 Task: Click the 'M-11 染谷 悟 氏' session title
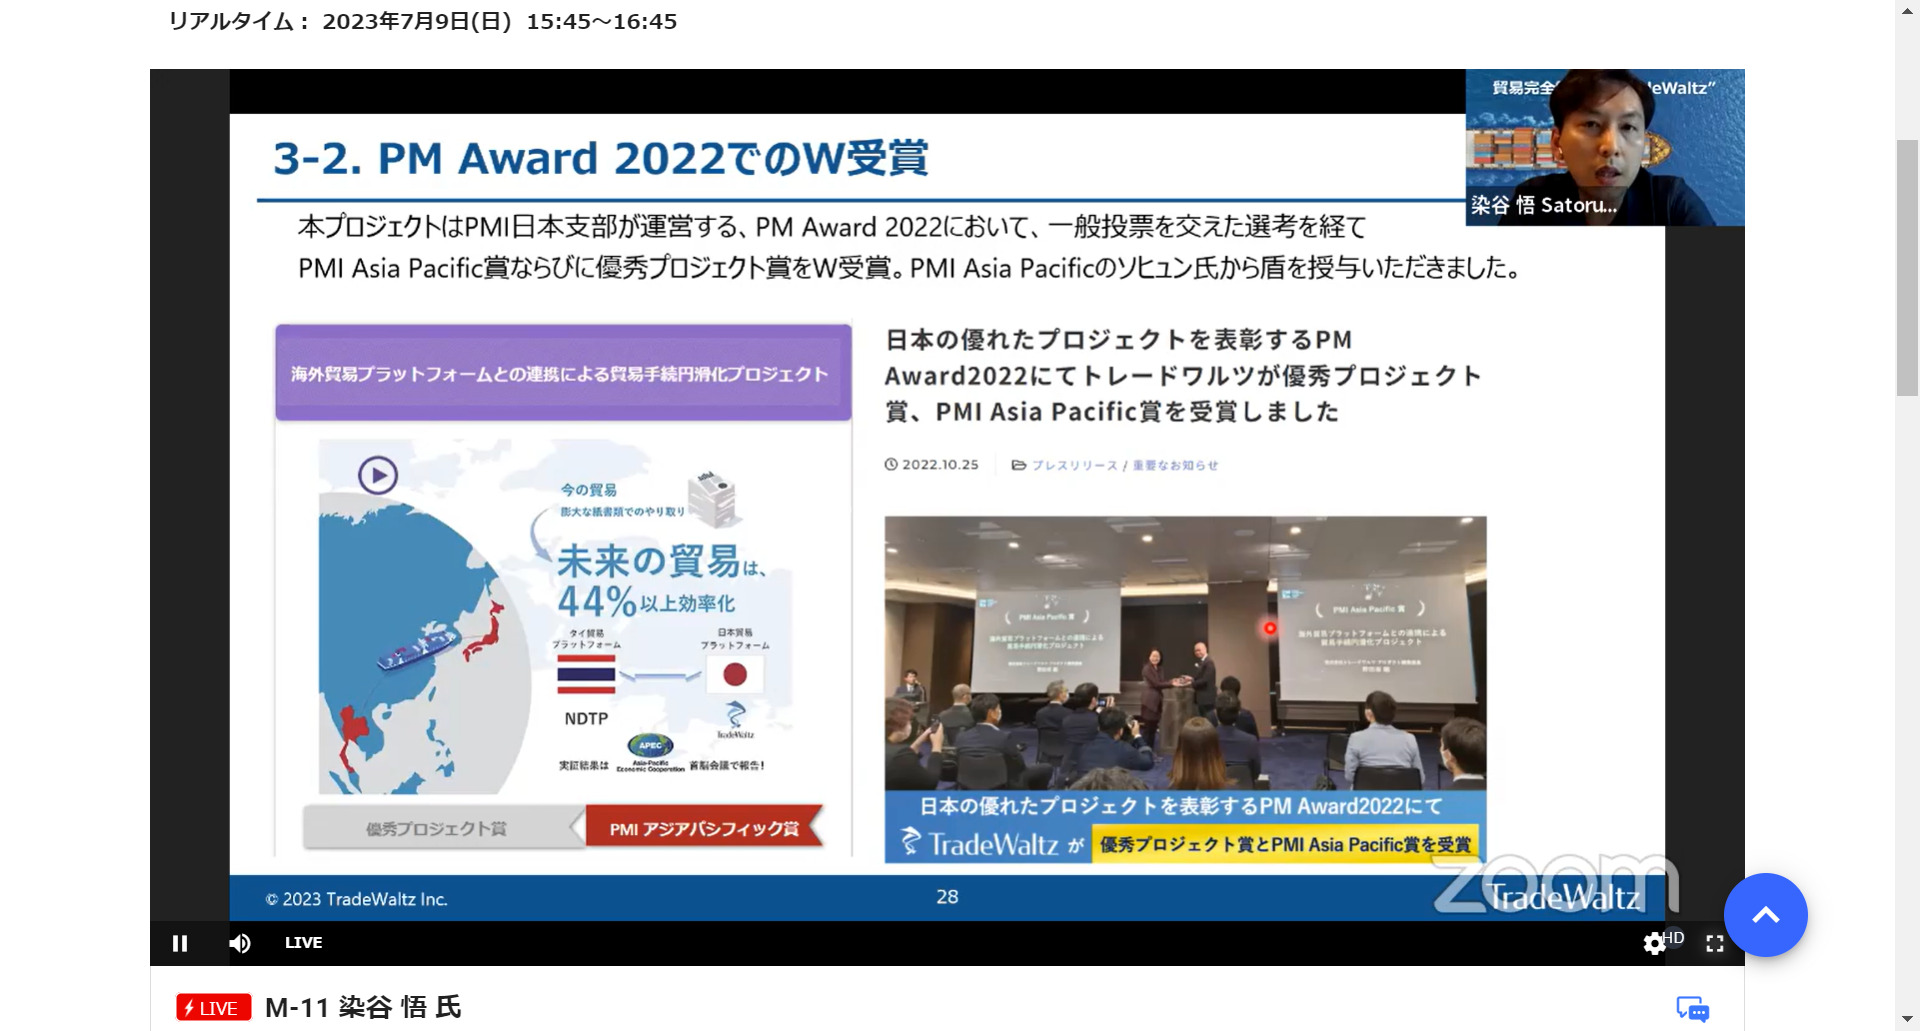coord(363,1007)
